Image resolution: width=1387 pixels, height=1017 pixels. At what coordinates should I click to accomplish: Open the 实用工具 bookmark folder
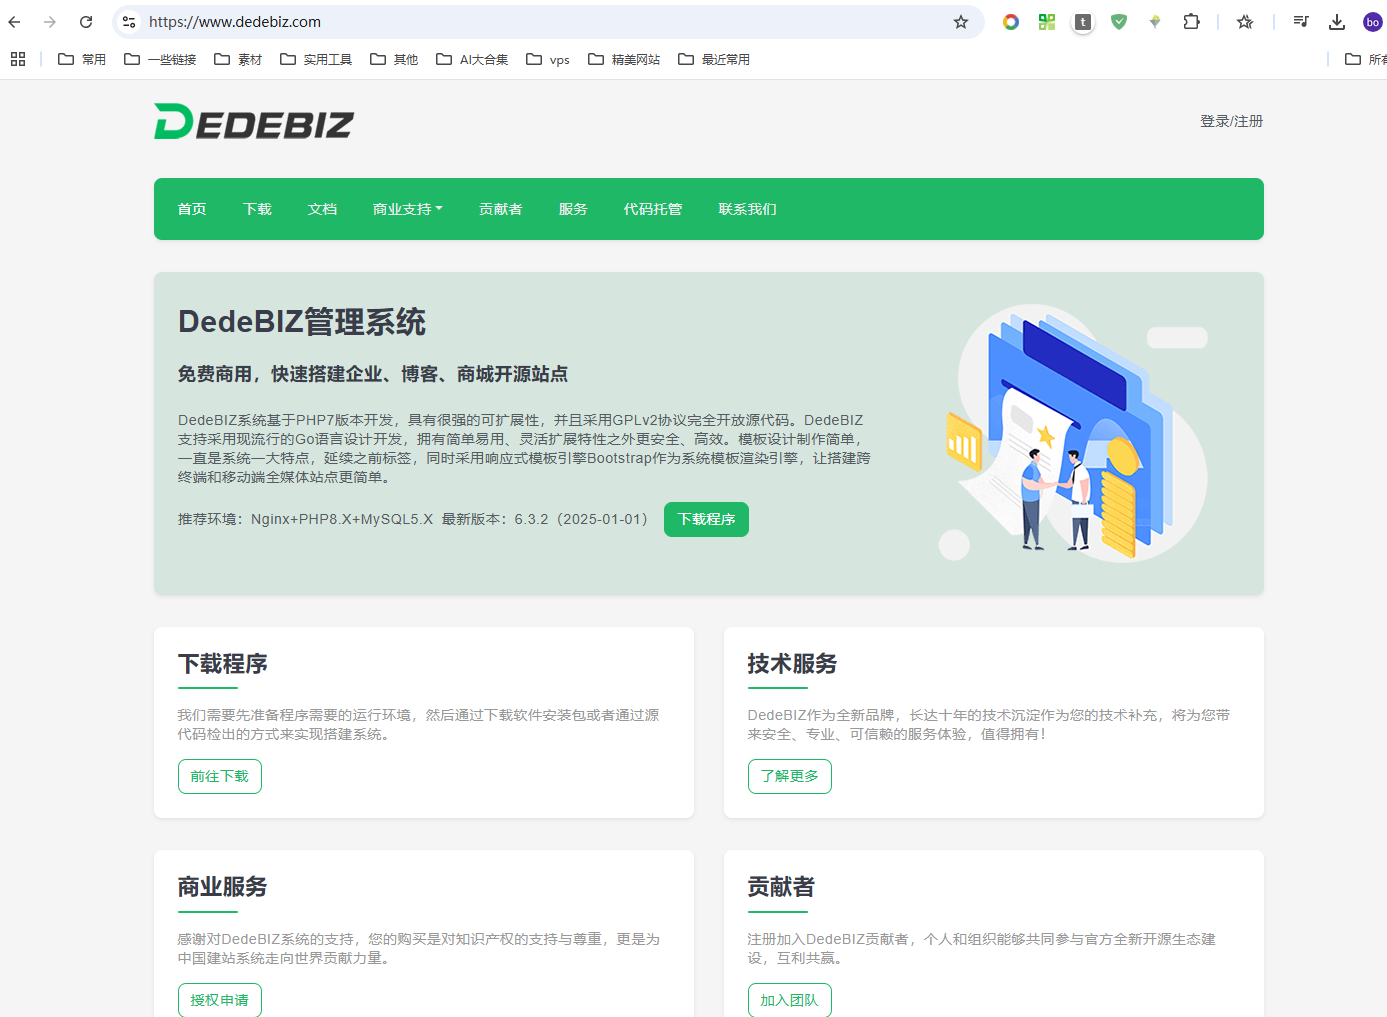click(x=316, y=60)
